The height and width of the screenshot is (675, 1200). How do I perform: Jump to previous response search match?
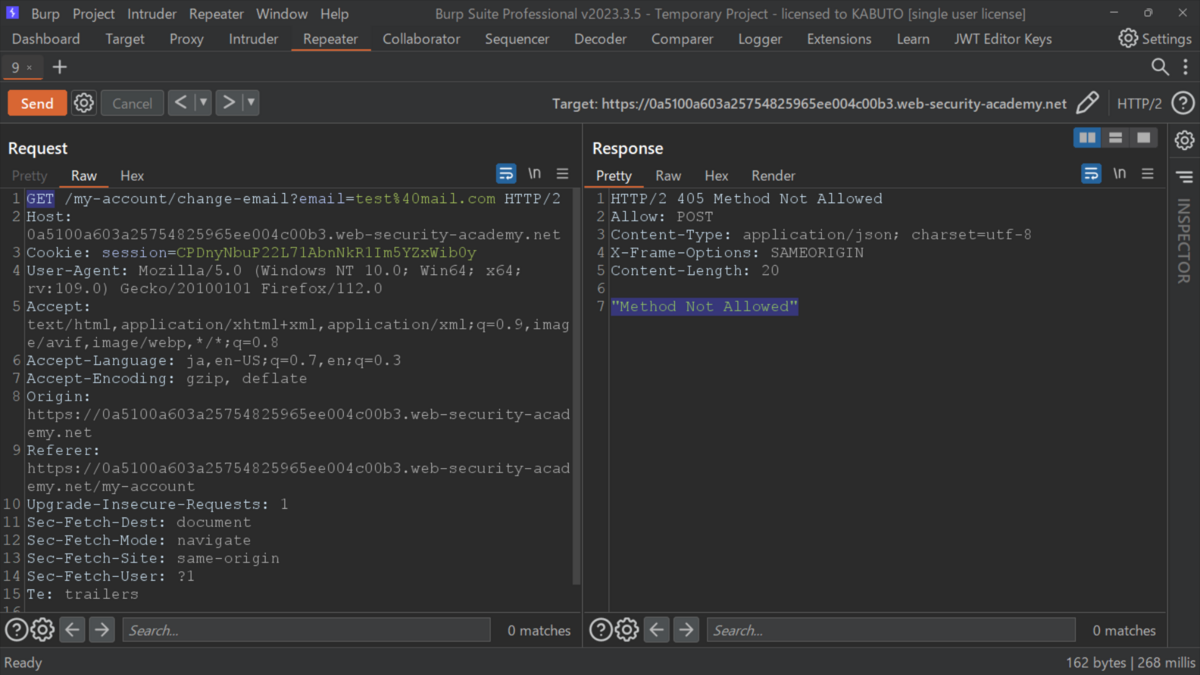[656, 630]
